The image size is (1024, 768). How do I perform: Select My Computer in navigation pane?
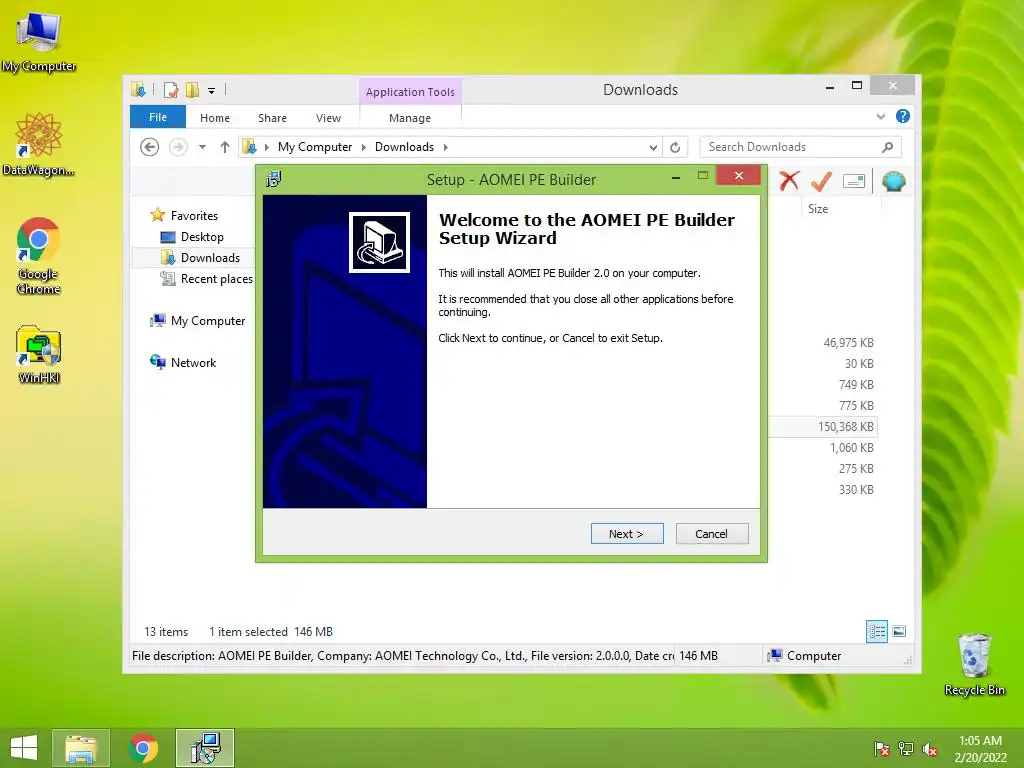pyautogui.click(x=208, y=321)
